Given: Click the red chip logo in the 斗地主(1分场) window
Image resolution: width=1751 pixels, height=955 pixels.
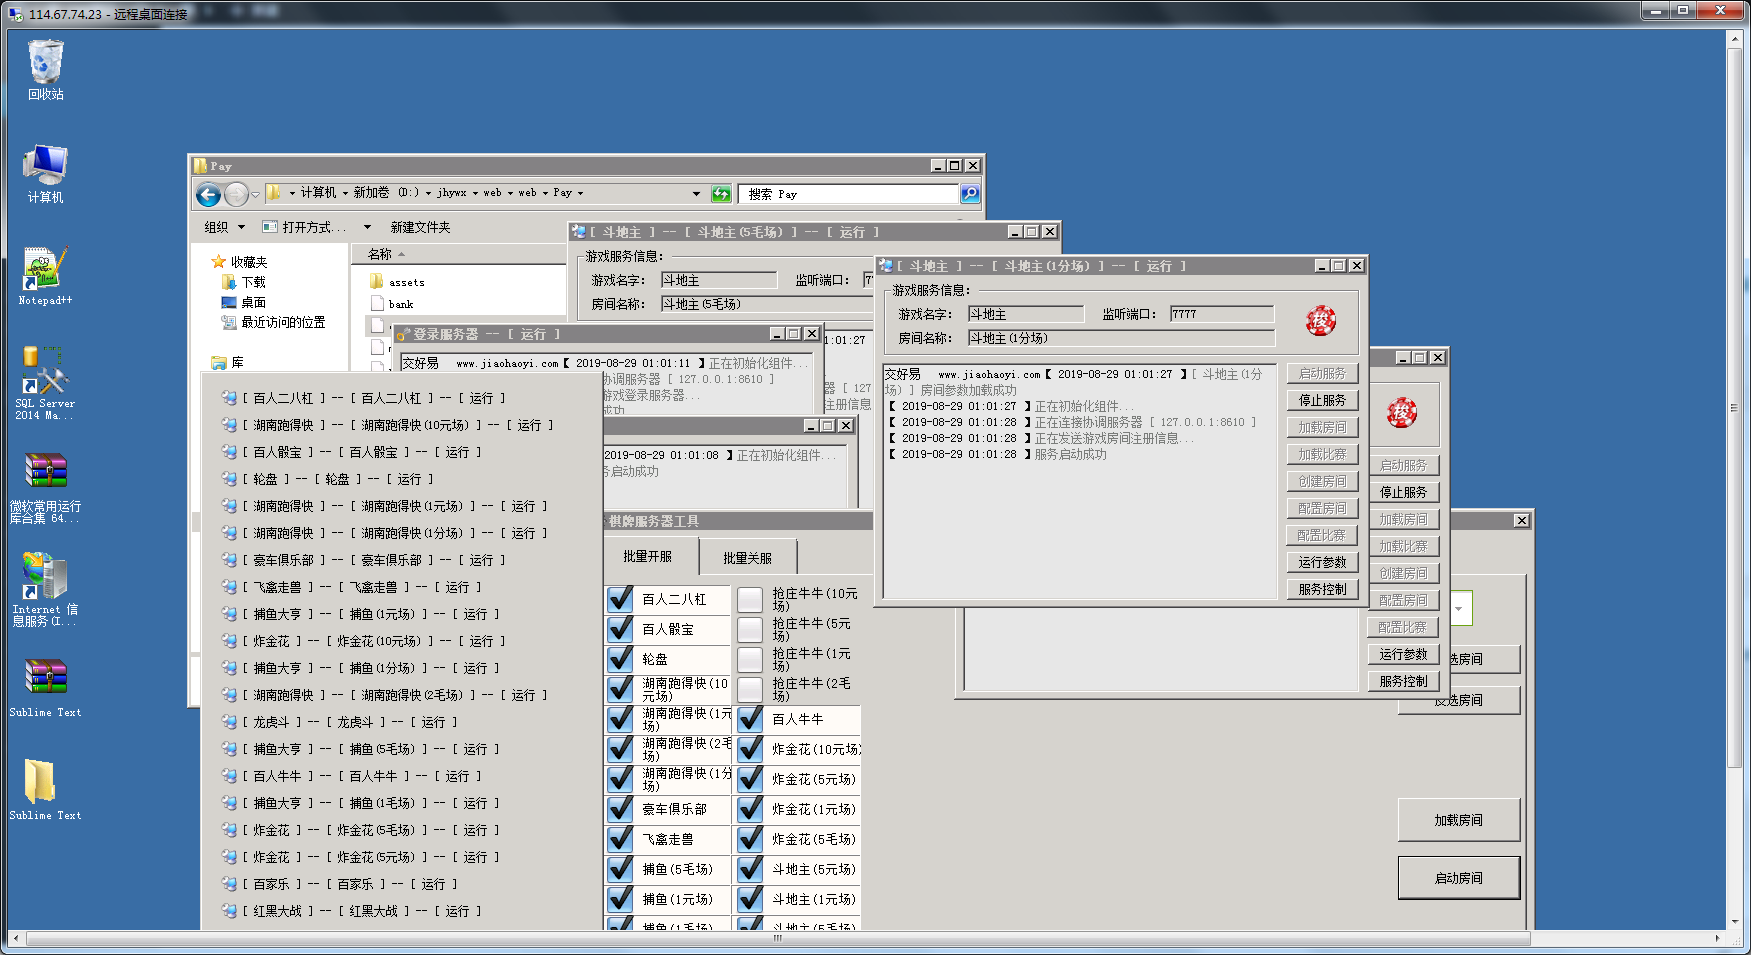Looking at the screenshot, I should coord(1320,321).
